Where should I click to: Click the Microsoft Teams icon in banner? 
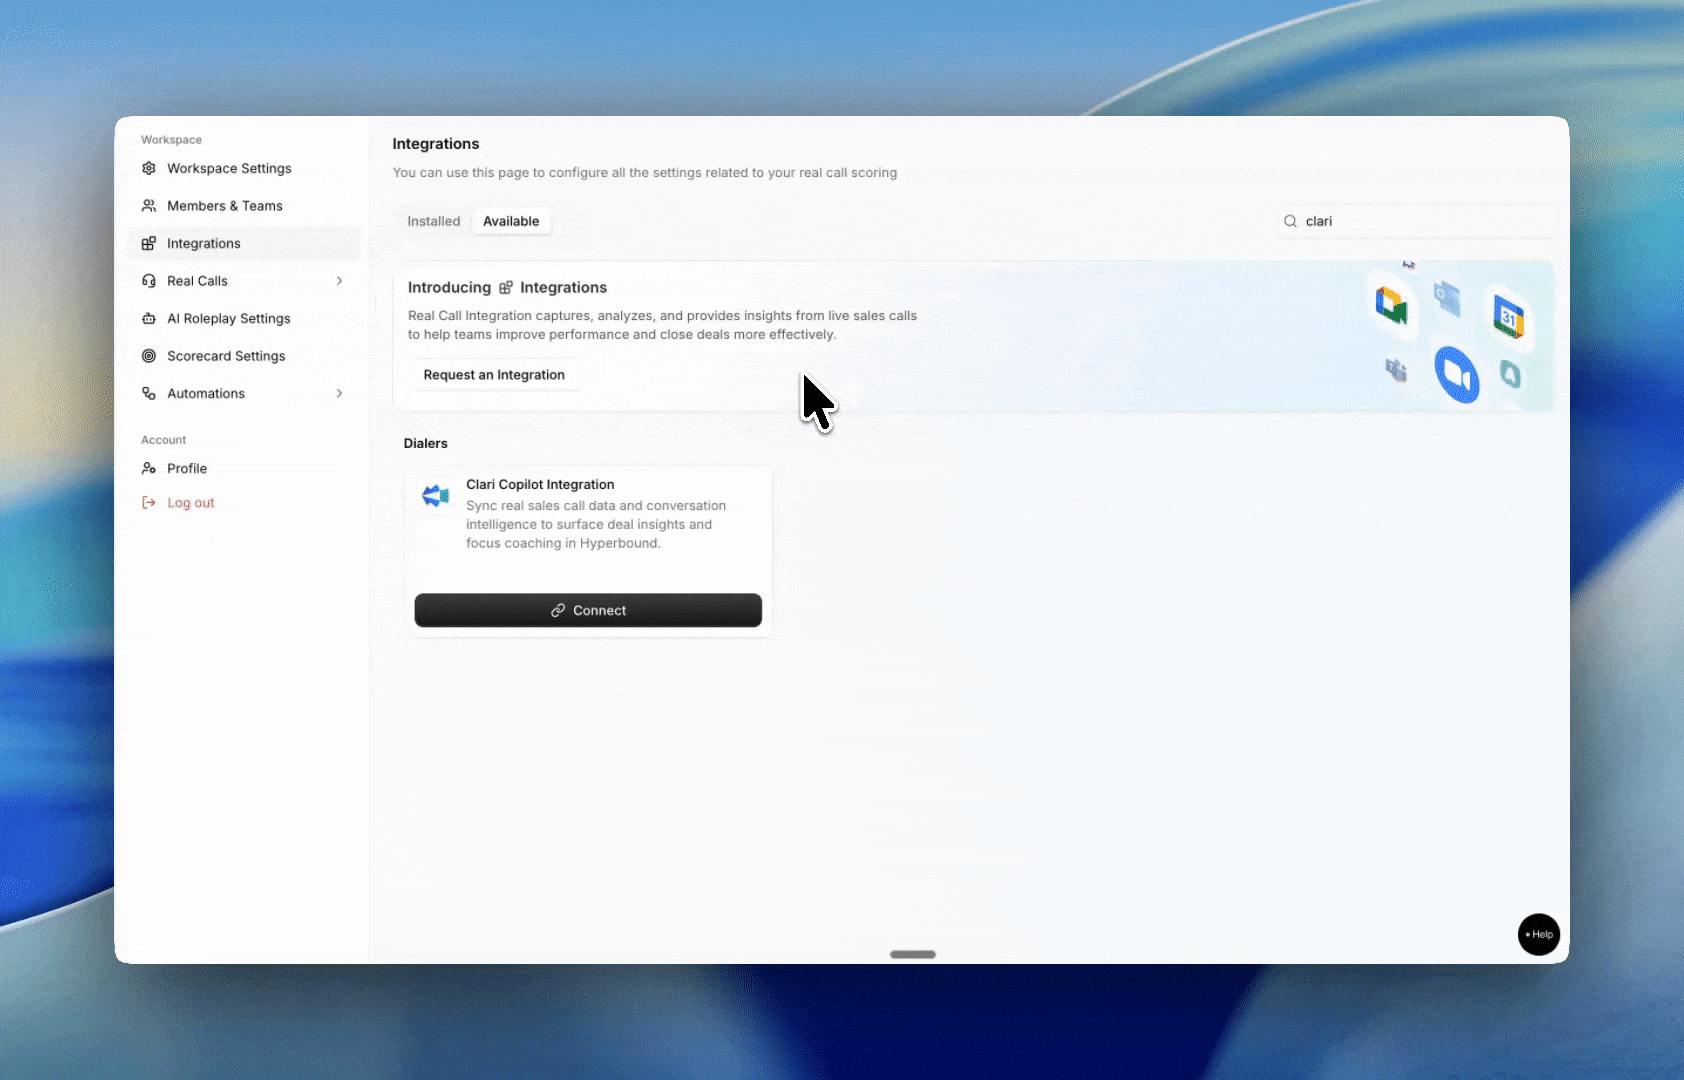(1396, 371)
